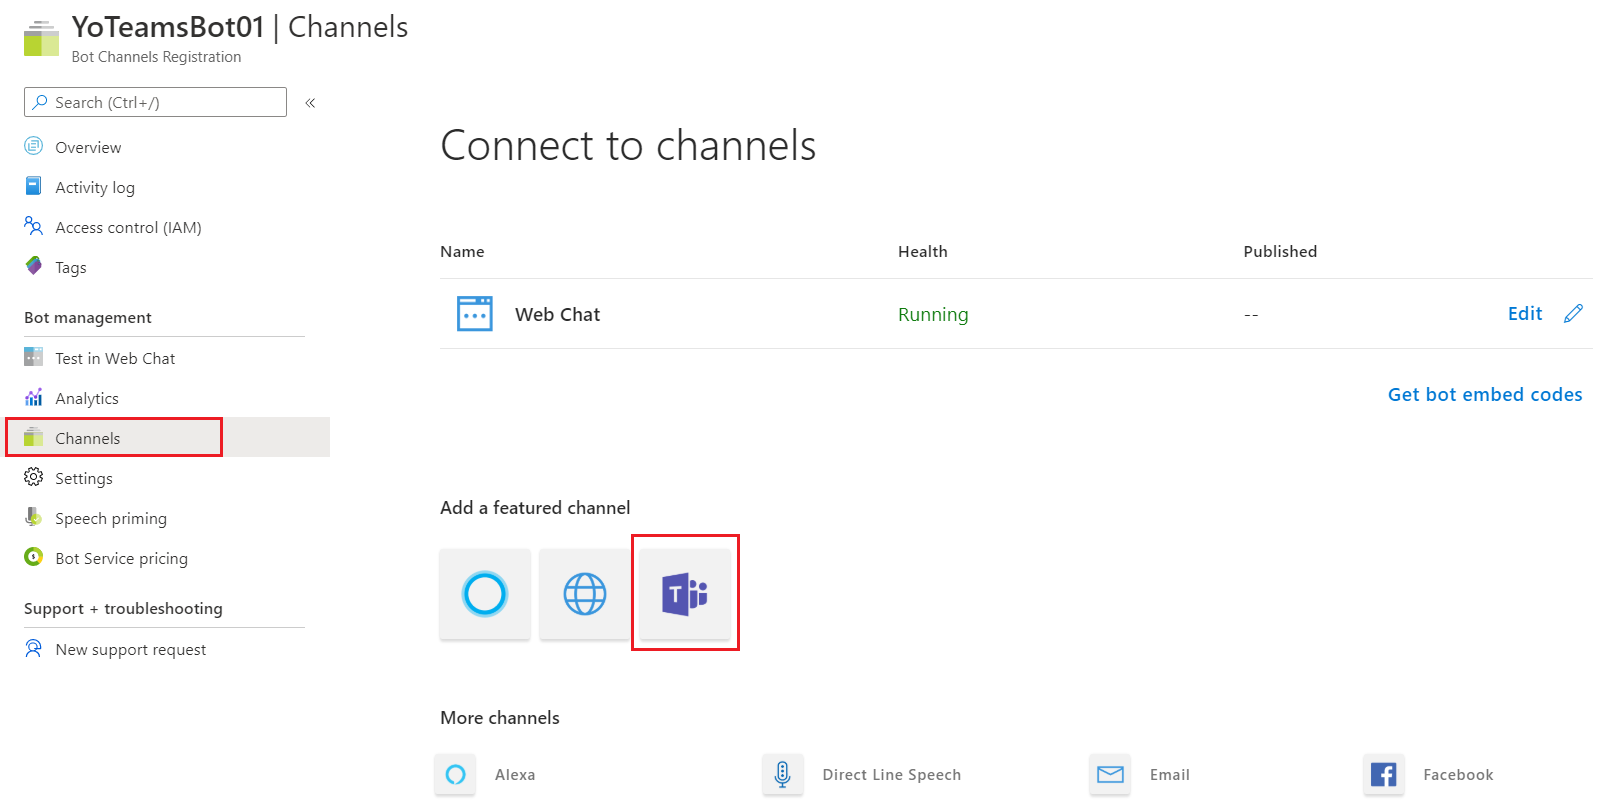Open the Activity log menu item

coord(95,188)
